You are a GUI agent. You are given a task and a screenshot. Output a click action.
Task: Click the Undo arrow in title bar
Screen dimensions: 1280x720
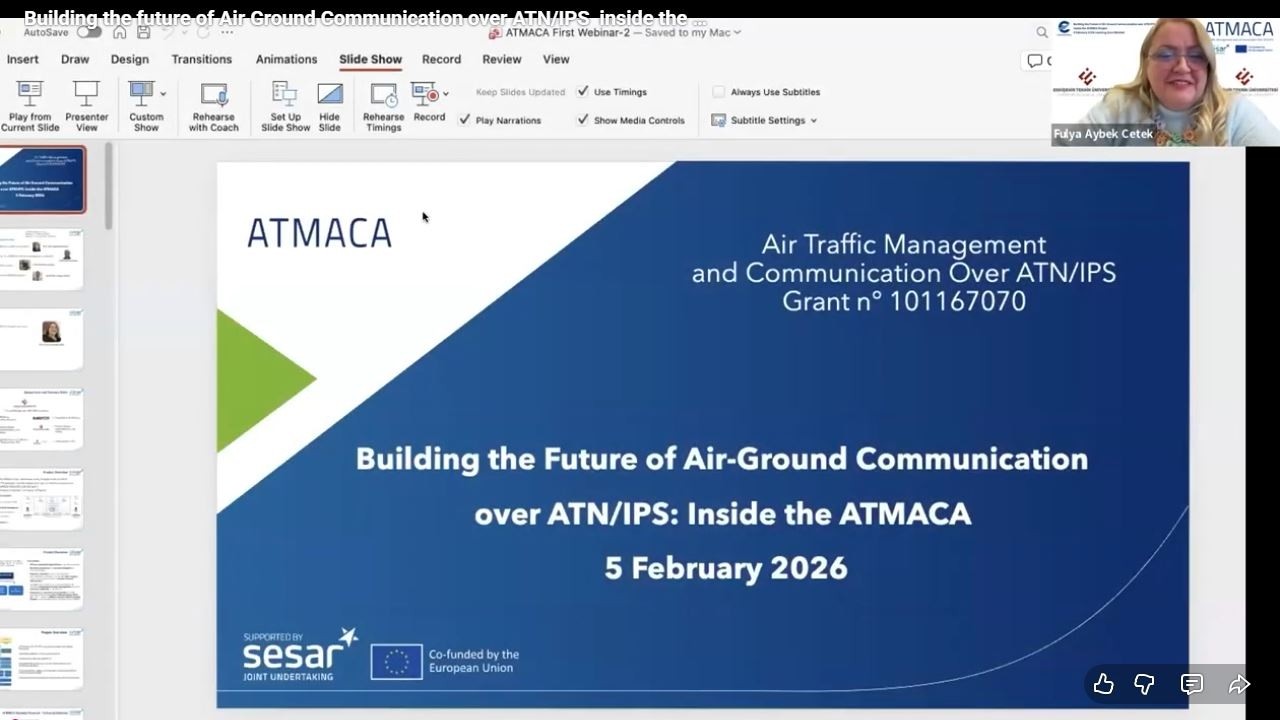[168, 32]
